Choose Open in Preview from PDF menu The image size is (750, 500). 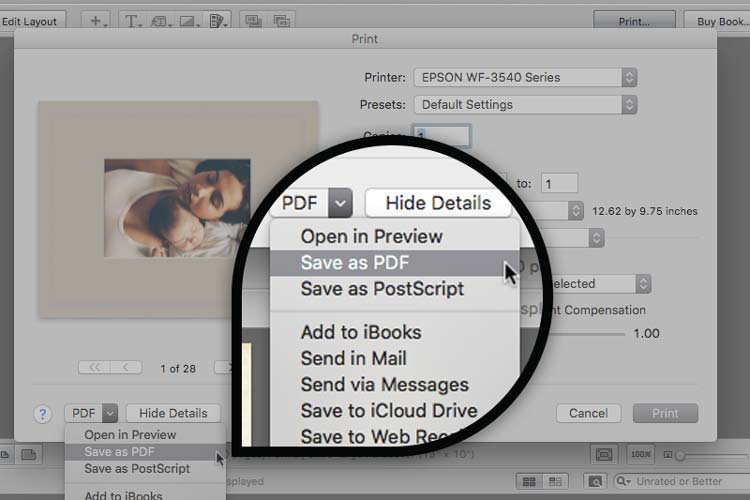click(x=130, y=435)
